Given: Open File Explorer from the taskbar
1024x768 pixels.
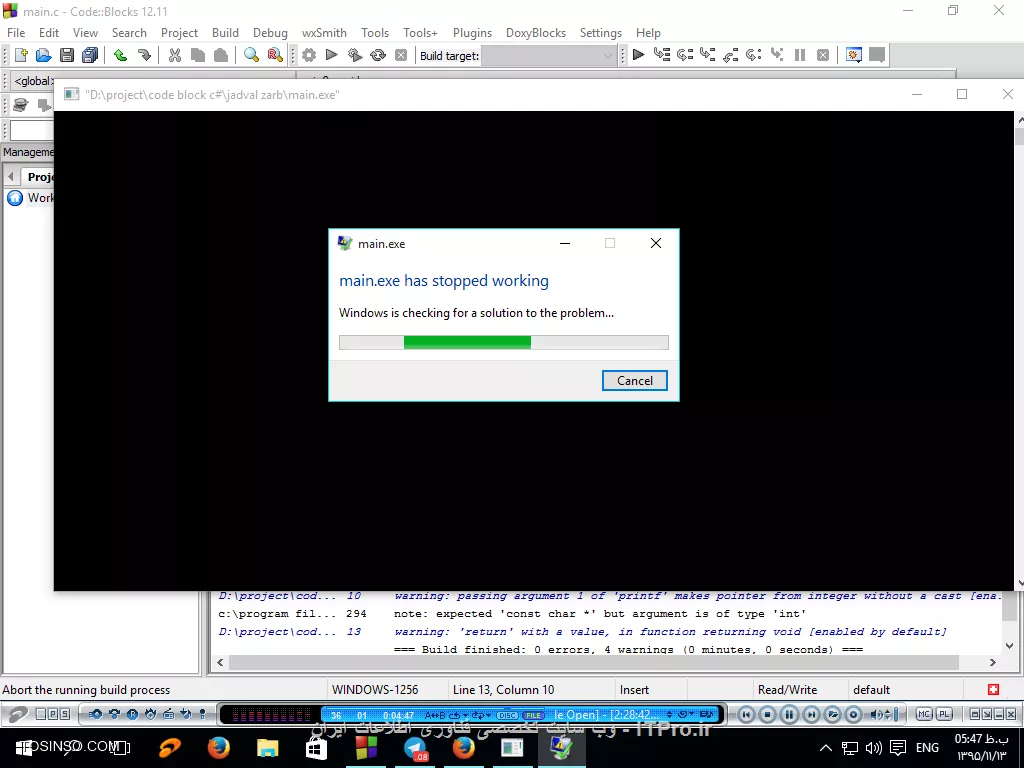Looking at the screenshot, I should click(x=268, y=748).
